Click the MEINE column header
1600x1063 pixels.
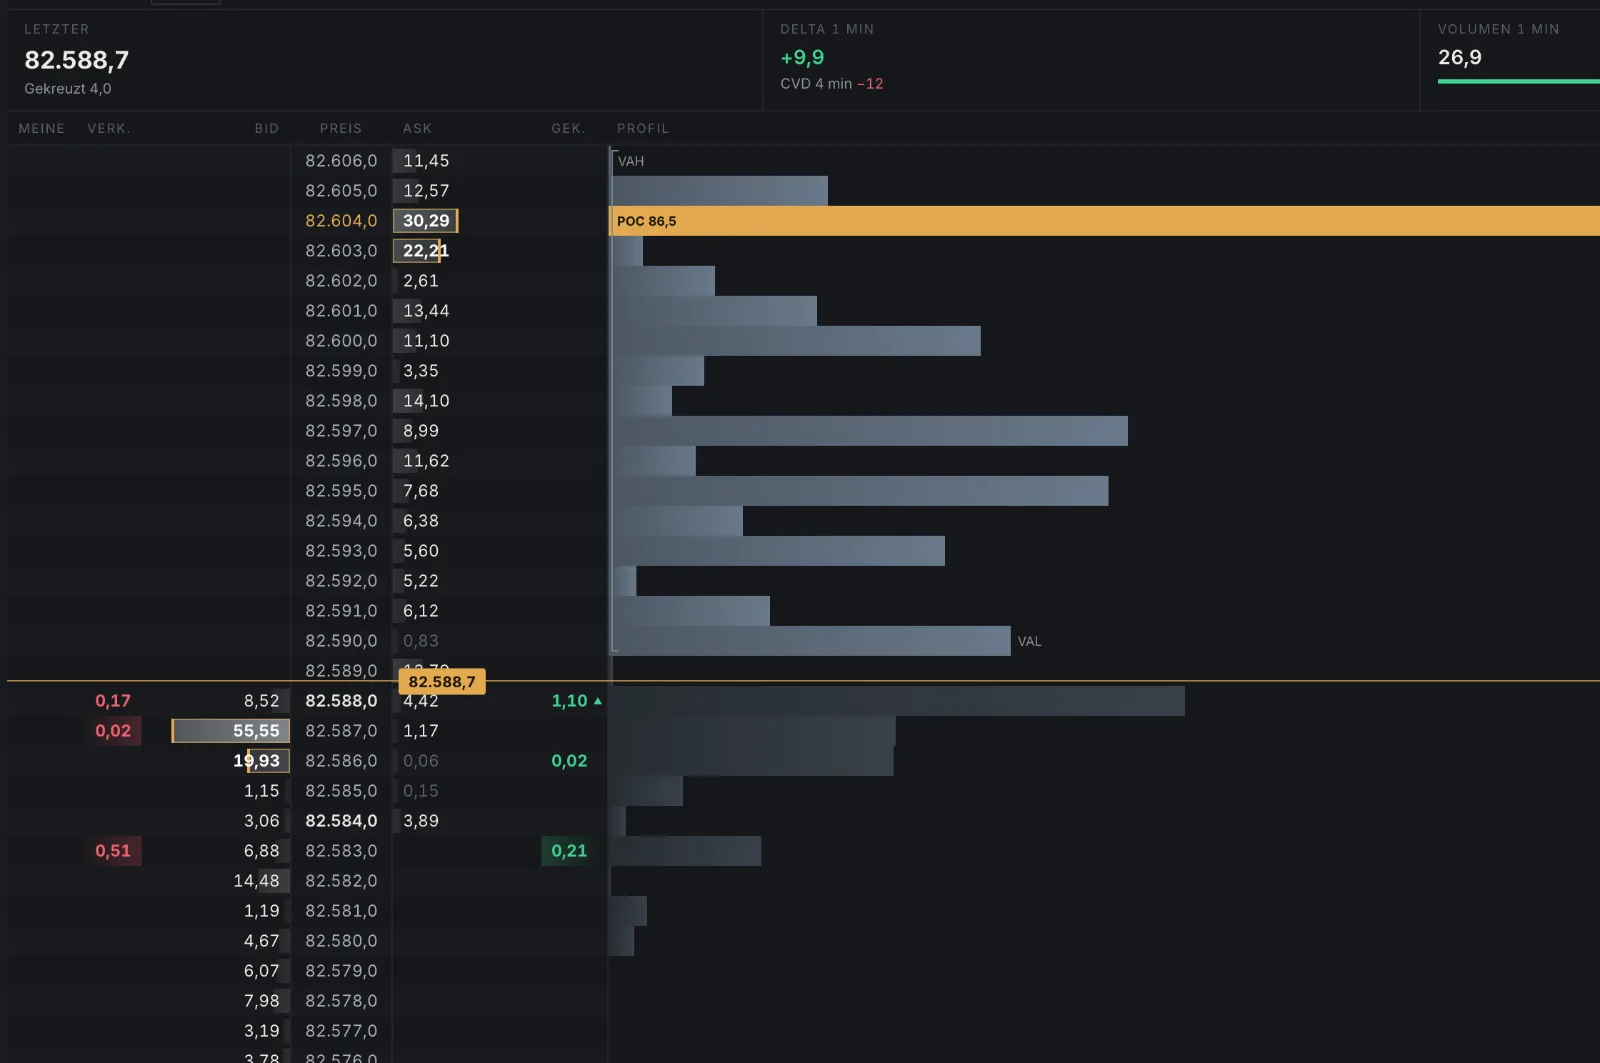pyautogui.click(x=41, y=129)
